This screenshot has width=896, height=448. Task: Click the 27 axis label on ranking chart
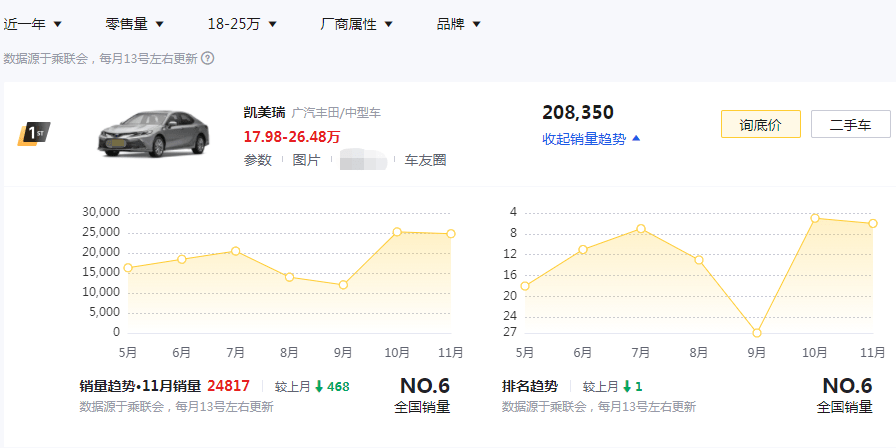(510, 331)
